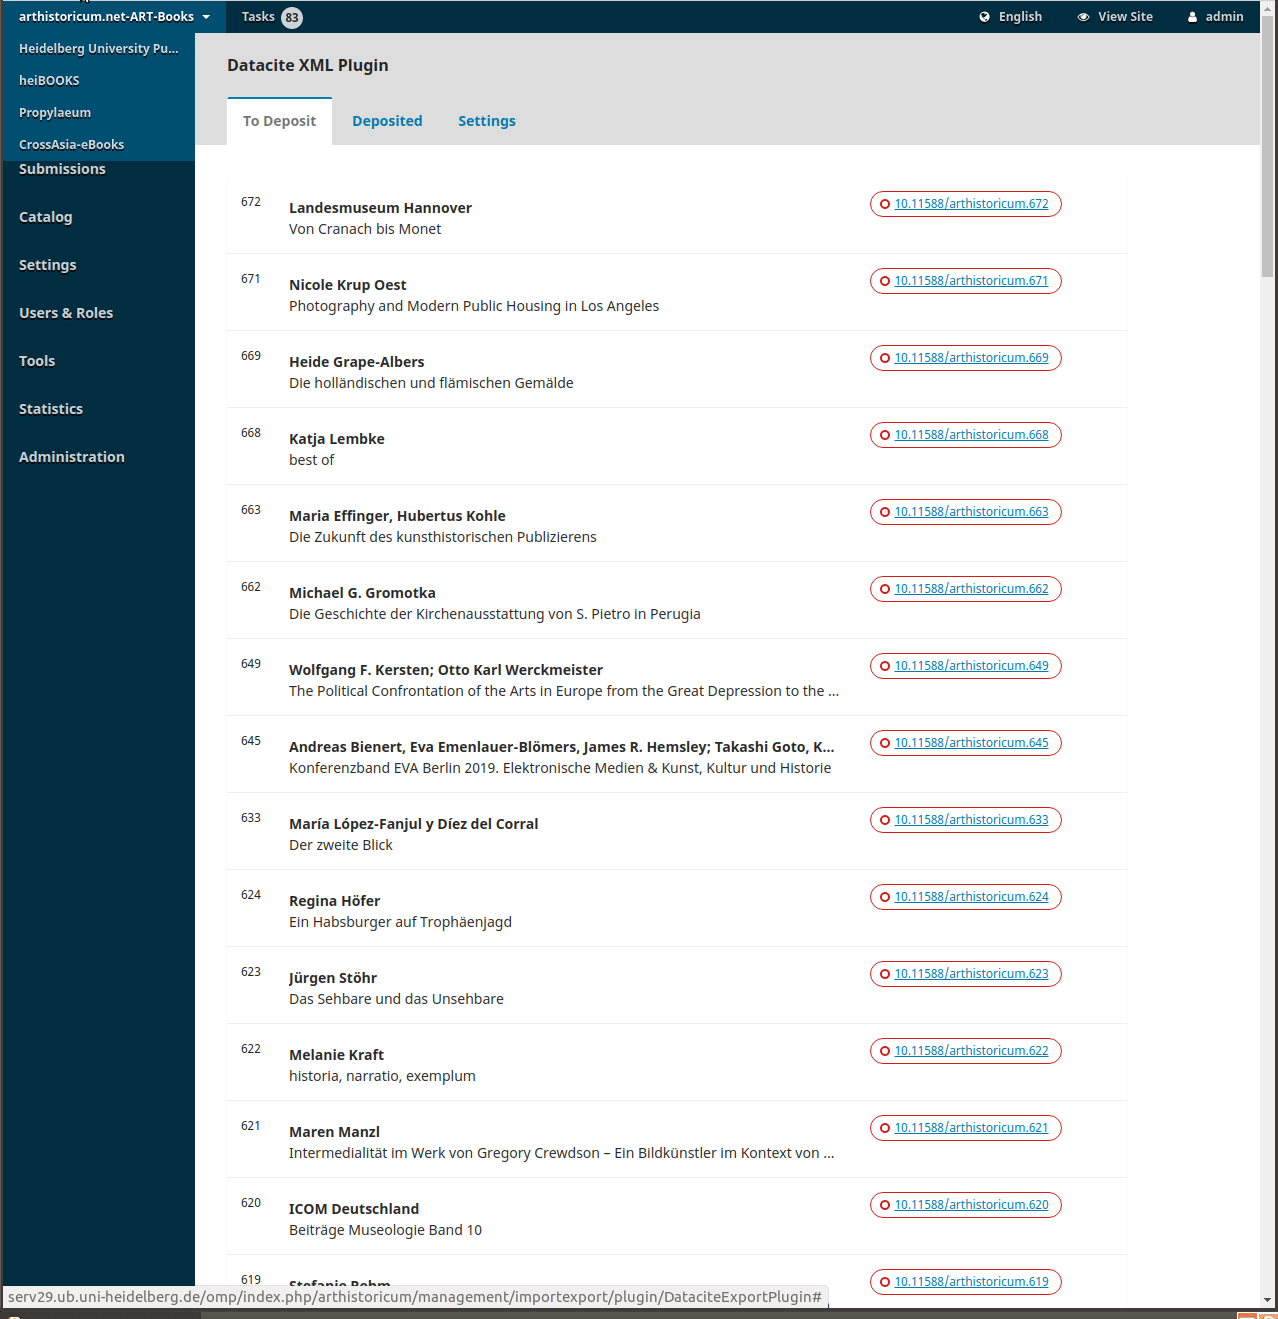Select the Landesmuseum Hannover entry title
Screen dimensions: 1278x1319
pyautogui.click(x=380, y=208)
